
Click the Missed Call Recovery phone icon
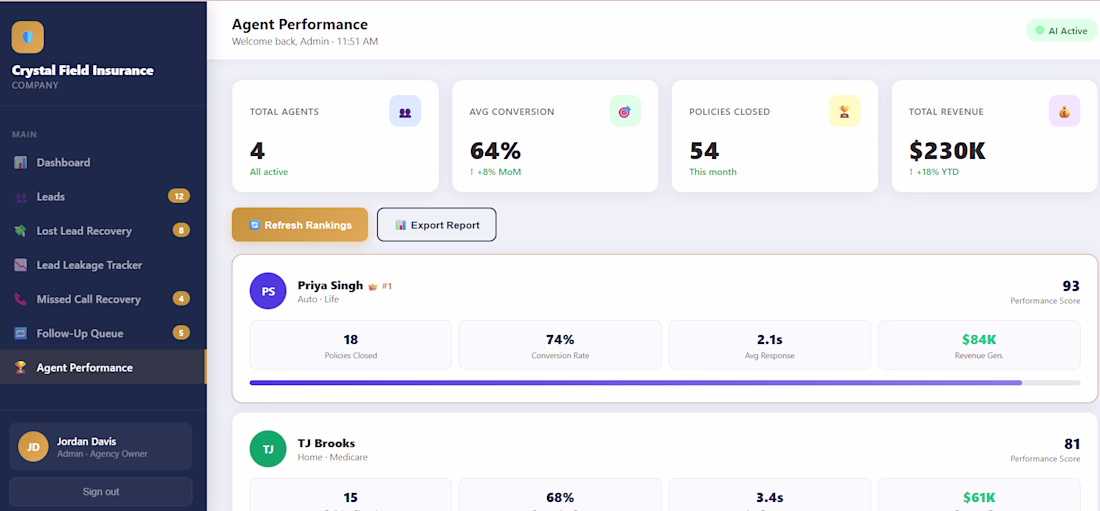coord(20,299)
